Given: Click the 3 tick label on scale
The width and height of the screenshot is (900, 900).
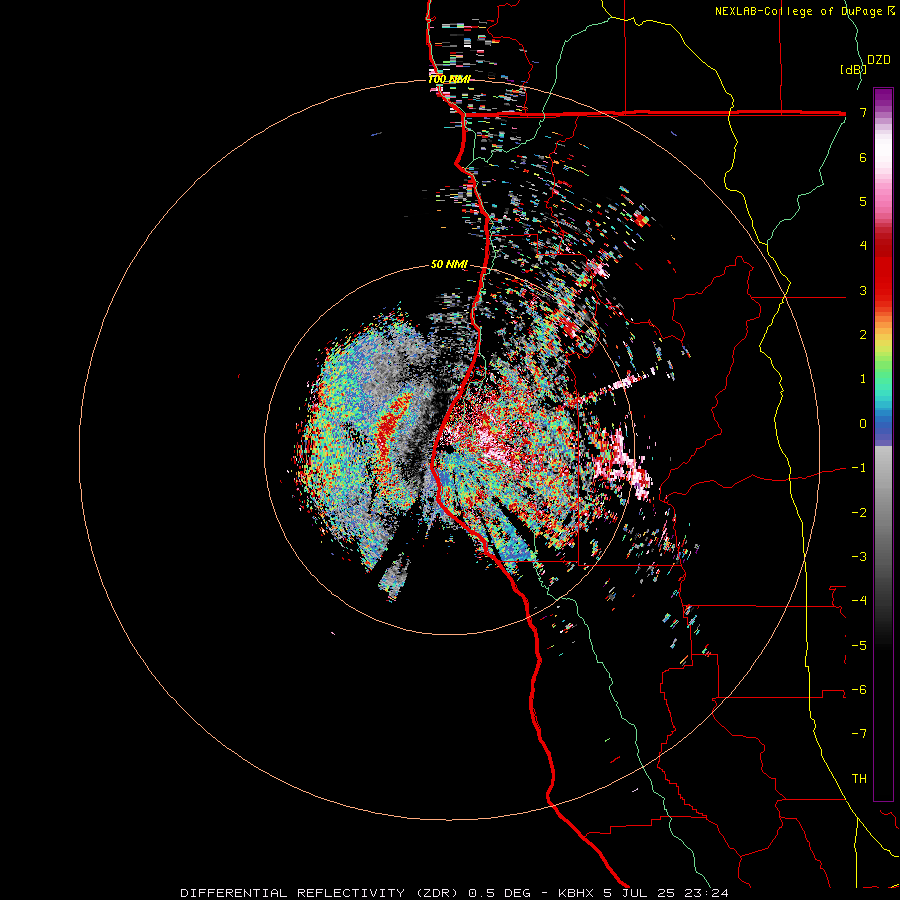Looking at the screenshot, I should coord(863,290).
